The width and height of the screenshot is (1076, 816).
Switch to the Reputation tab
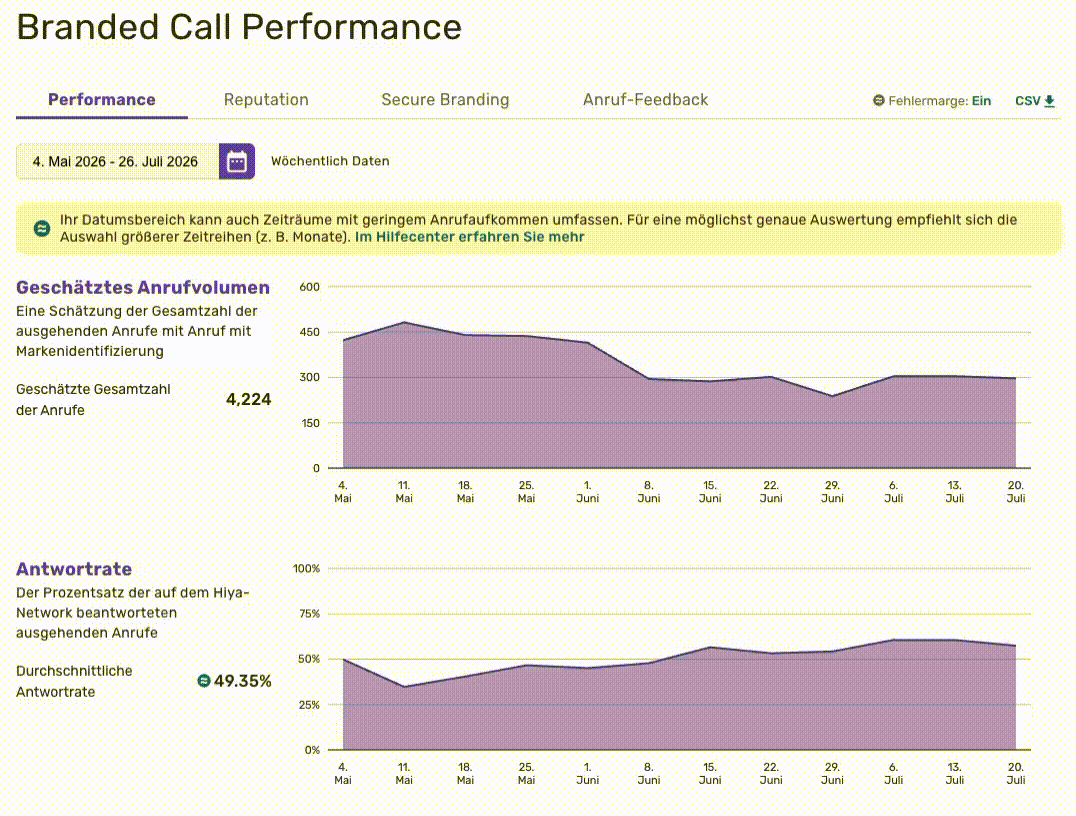pyautogui.click(x=266, y=100)
